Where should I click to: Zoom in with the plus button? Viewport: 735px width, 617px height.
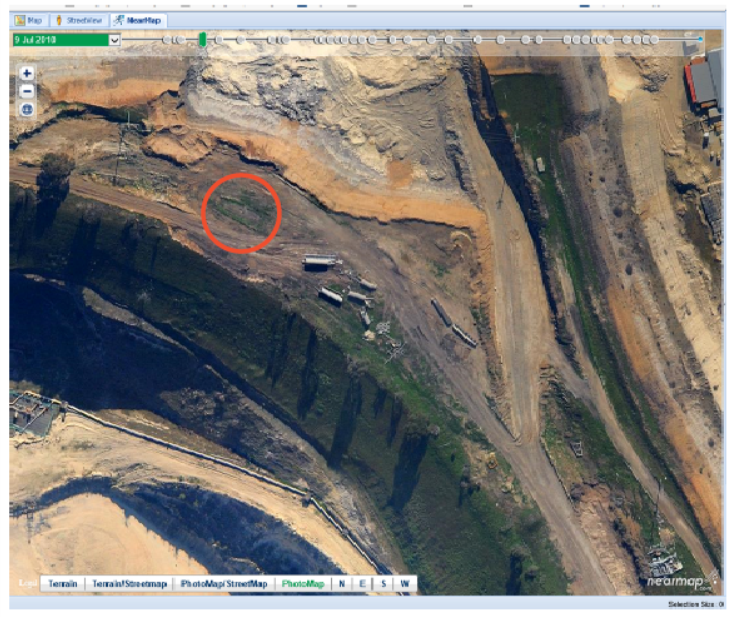click(x=27, y=73)
